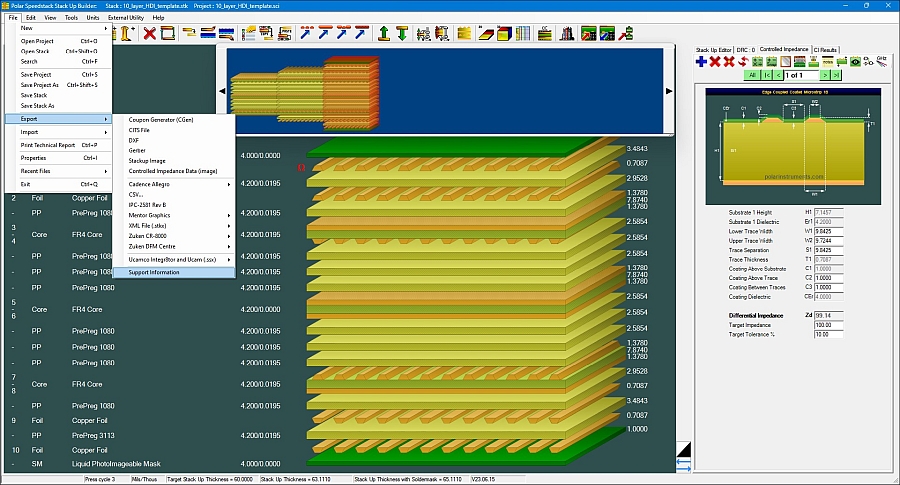Click the yellow notes icon

click(x=828, y=61)
